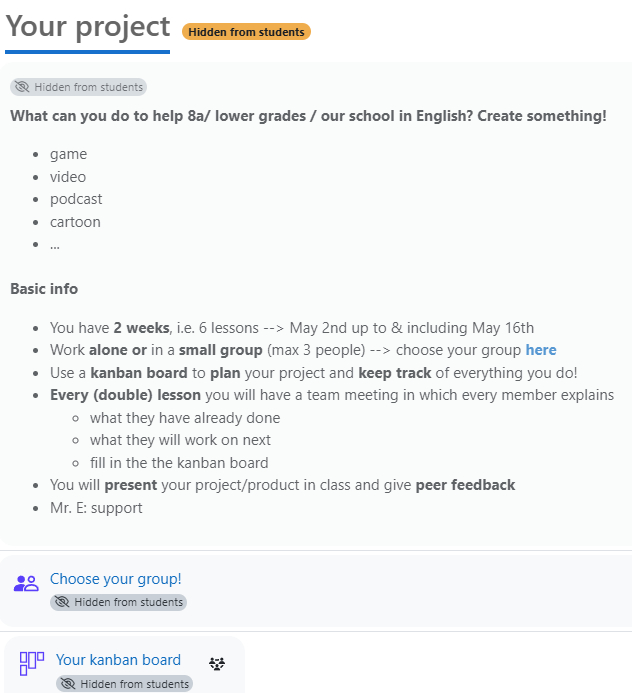Click the "cartoon" bullet item
The image size is (632, 693).
75,221
